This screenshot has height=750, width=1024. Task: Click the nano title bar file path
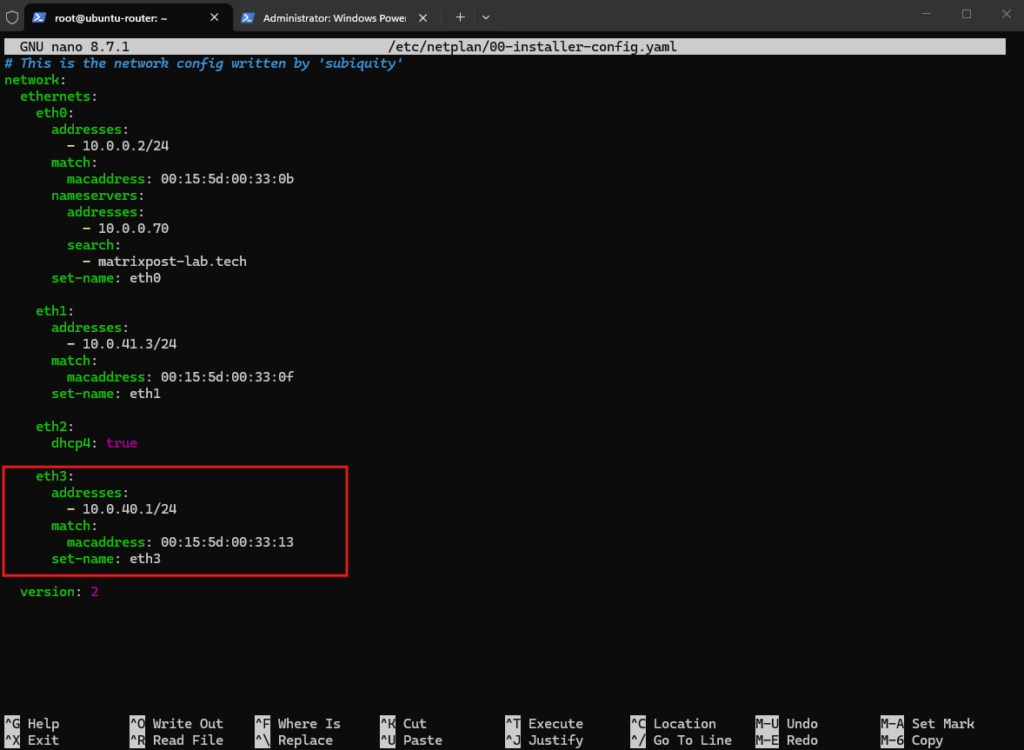532,46
